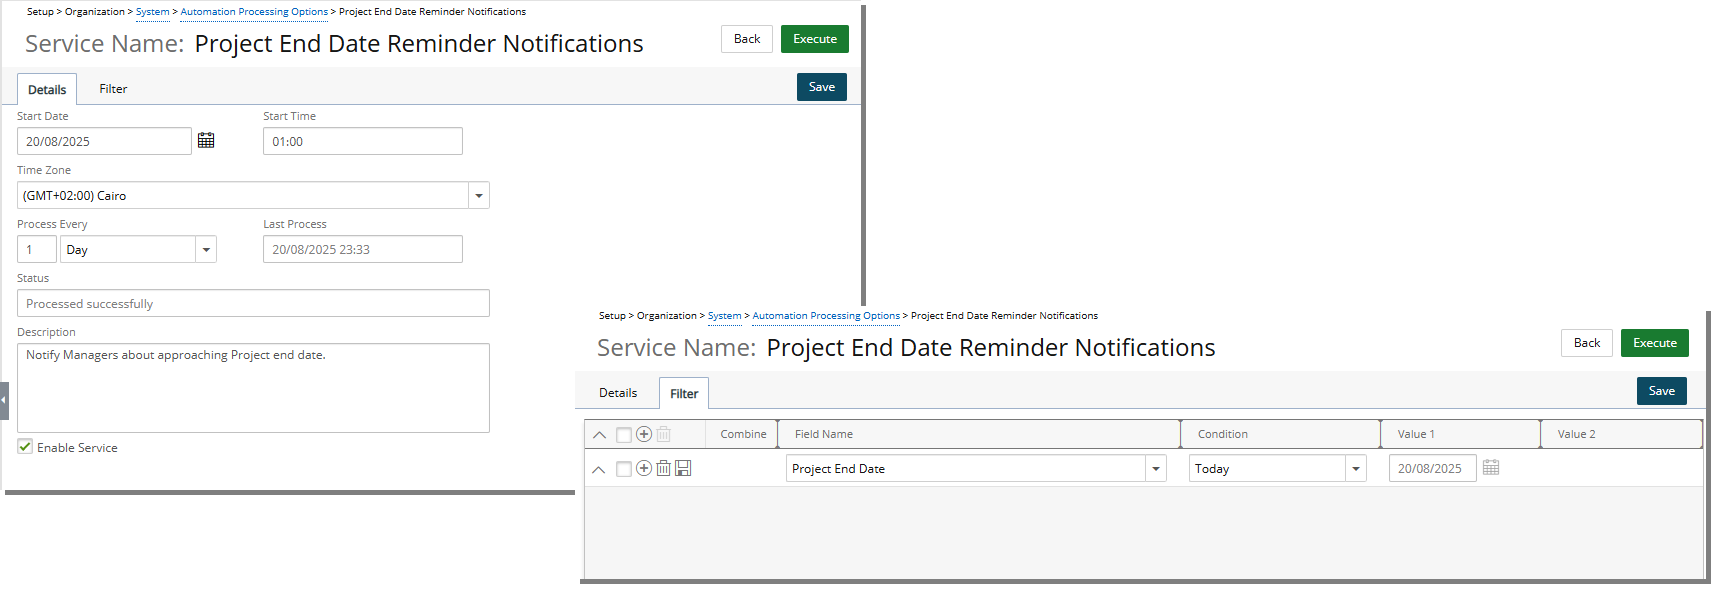Open Automation Processing Options link in Details window
Screen dimensions: 1716x589
tap(254, 12)
